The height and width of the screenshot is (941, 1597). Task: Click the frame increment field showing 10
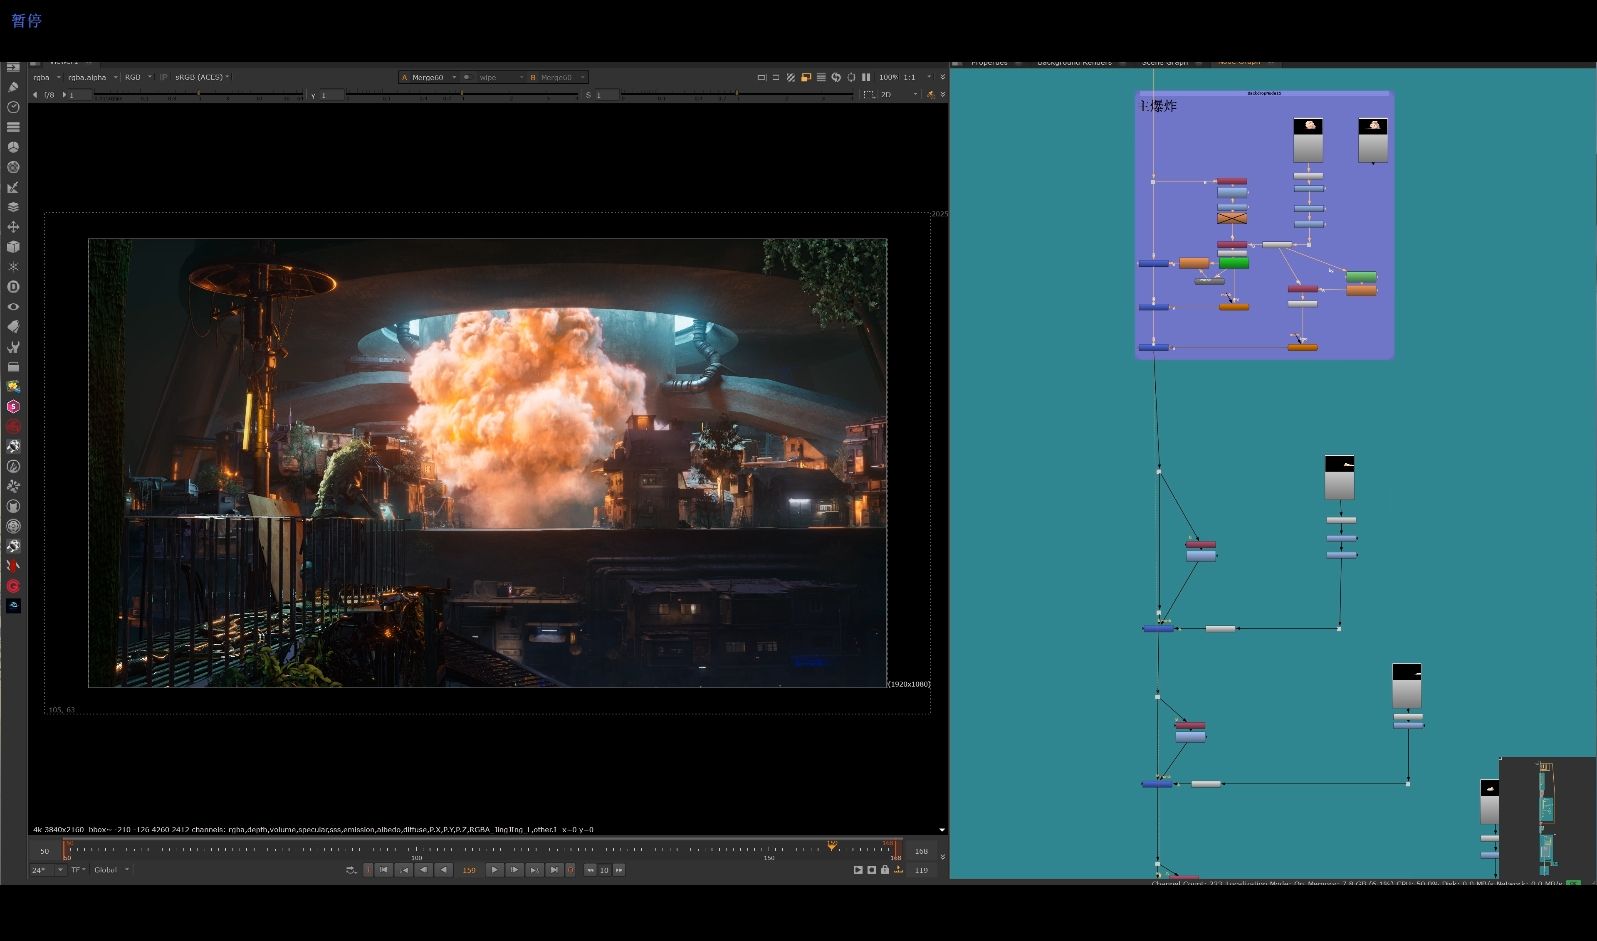pos(604,870)
